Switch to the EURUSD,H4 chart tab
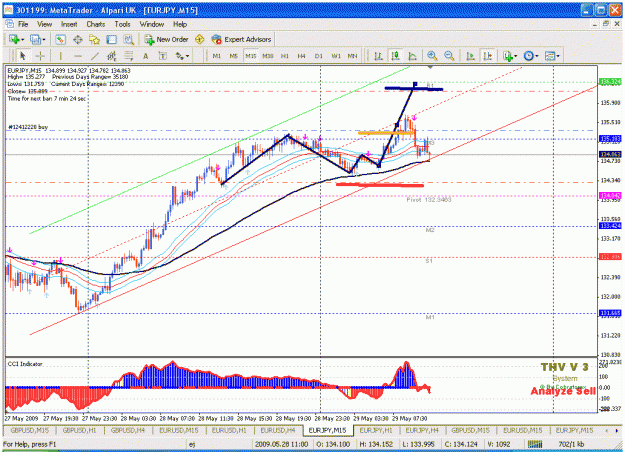 [x=278, y=430]
